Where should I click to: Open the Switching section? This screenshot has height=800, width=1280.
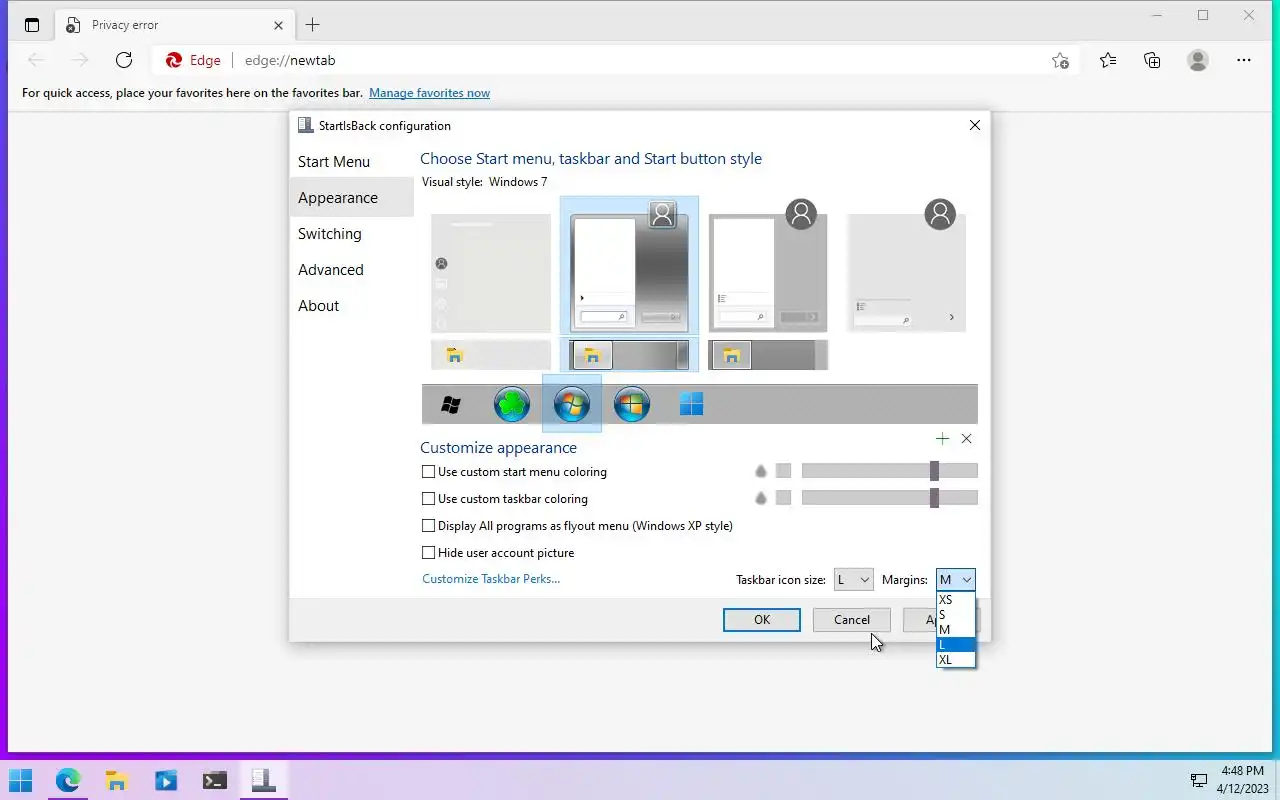[x=351, y=234]
